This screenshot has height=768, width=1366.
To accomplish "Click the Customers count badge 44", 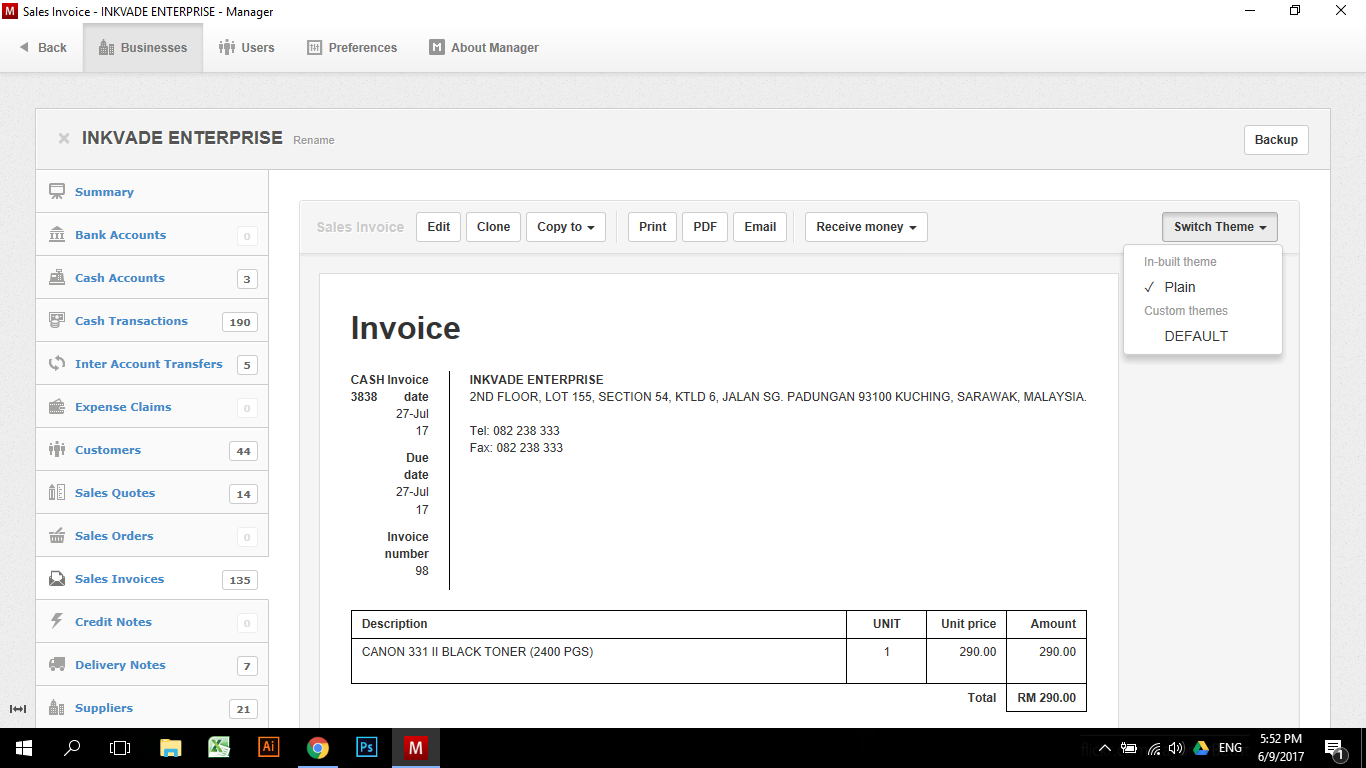I will click(243, 451).
